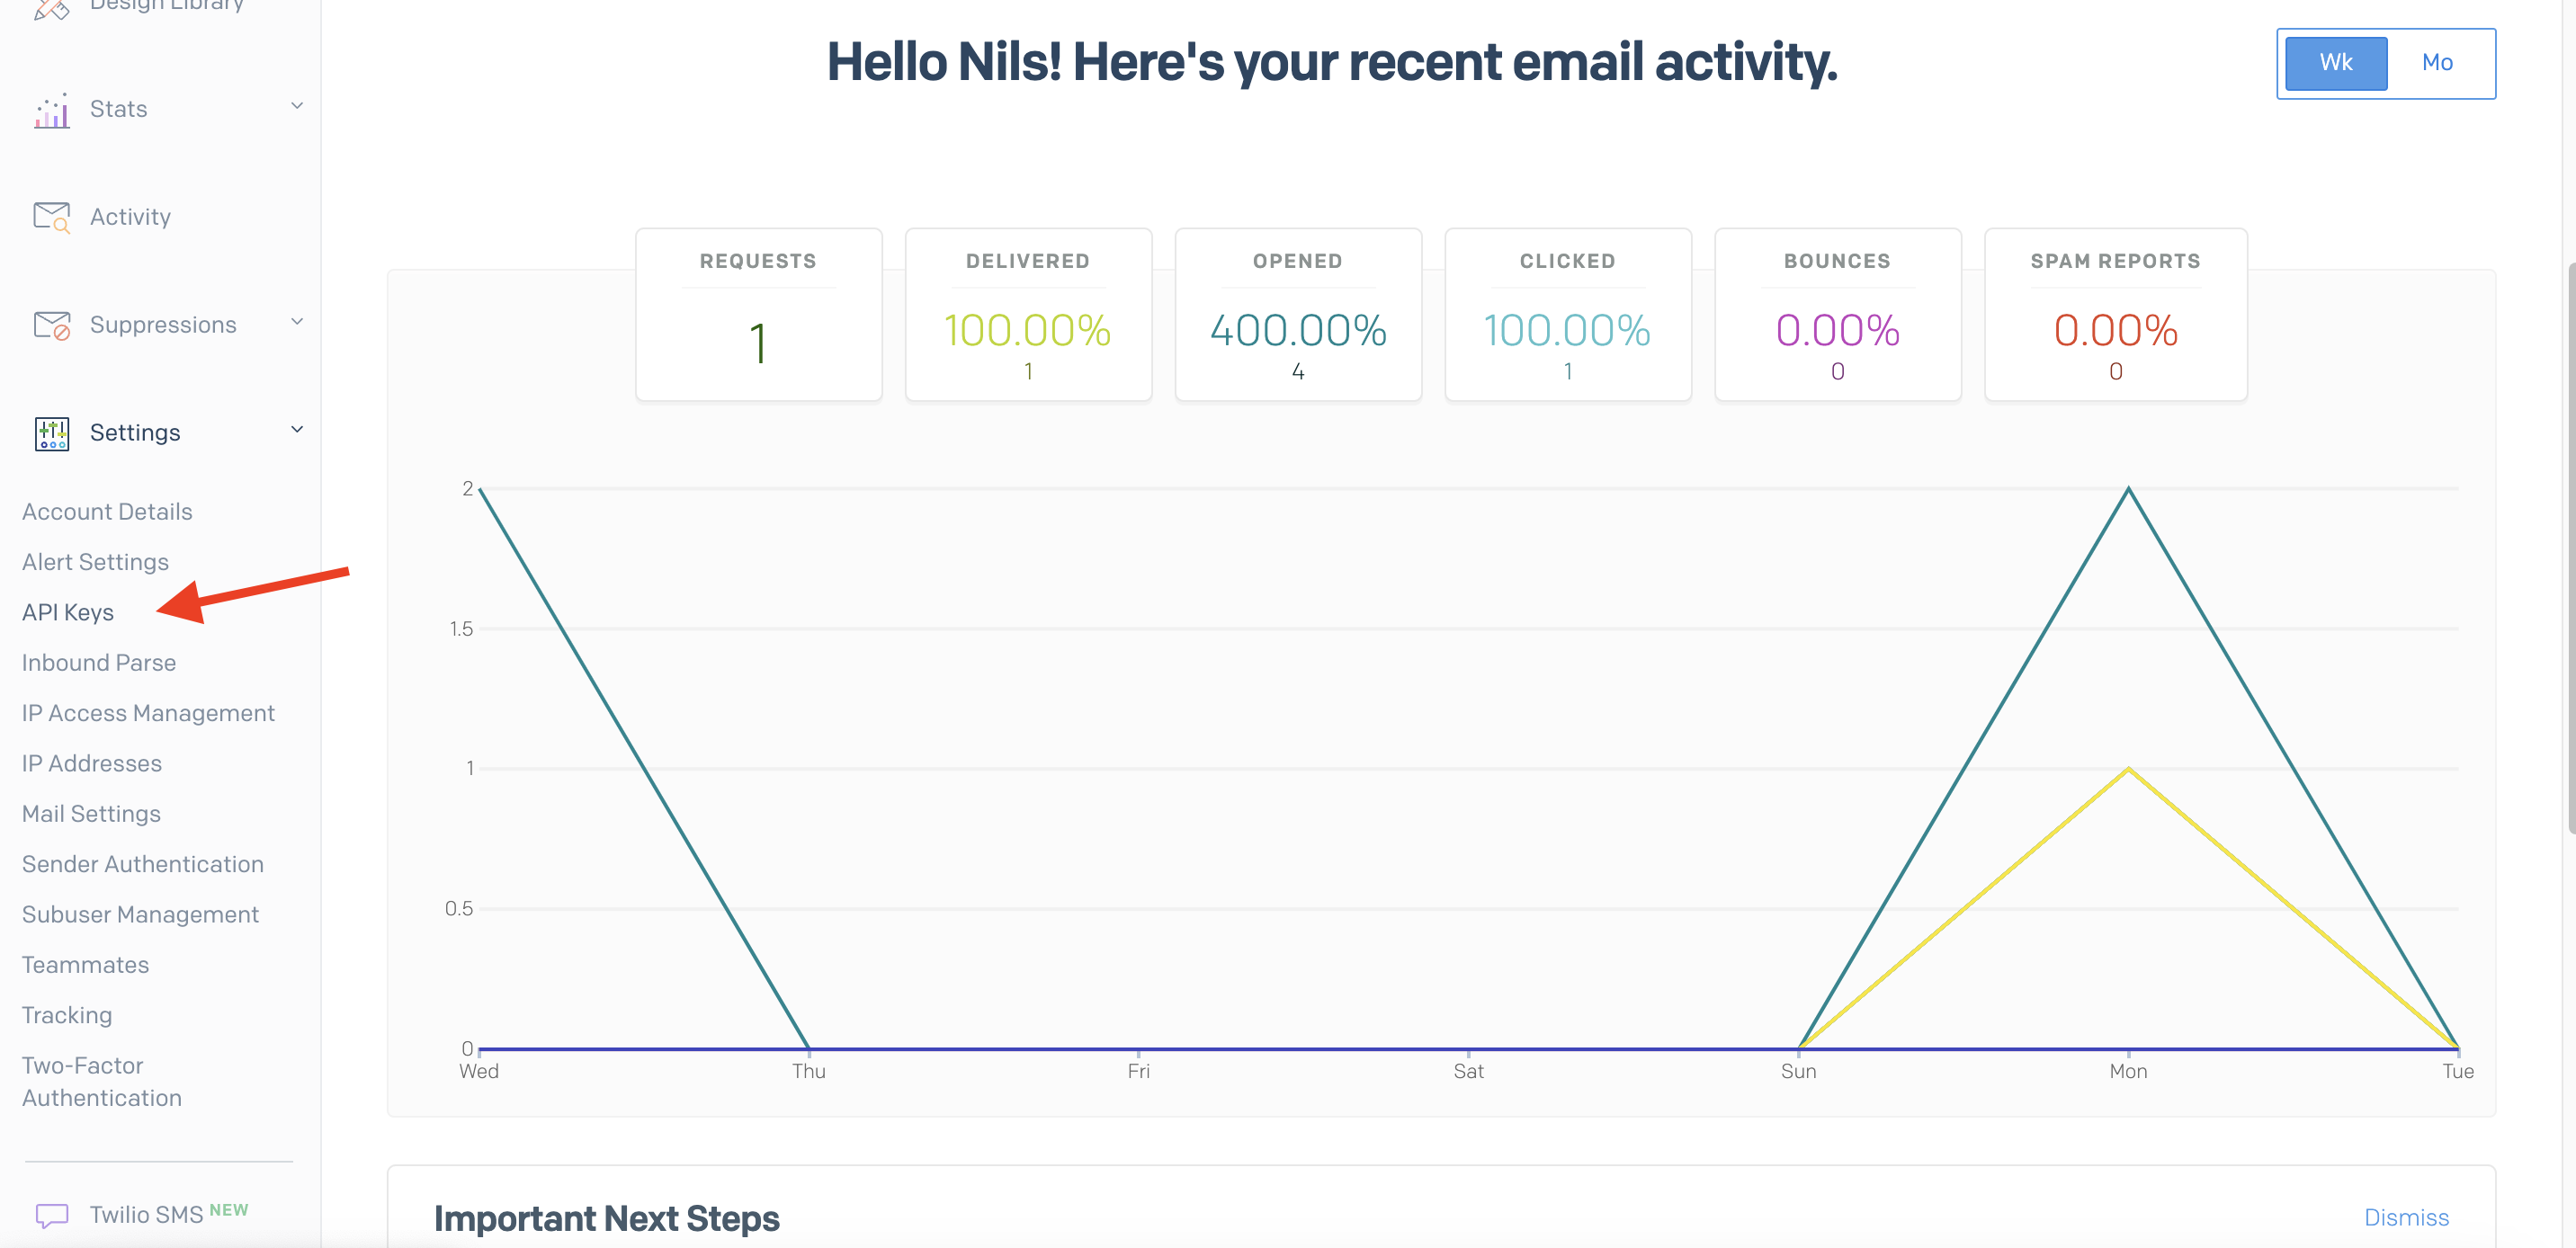Click the Opened 400.00% stat card
2576x1248 pixels.
[x=1298, y=315]
